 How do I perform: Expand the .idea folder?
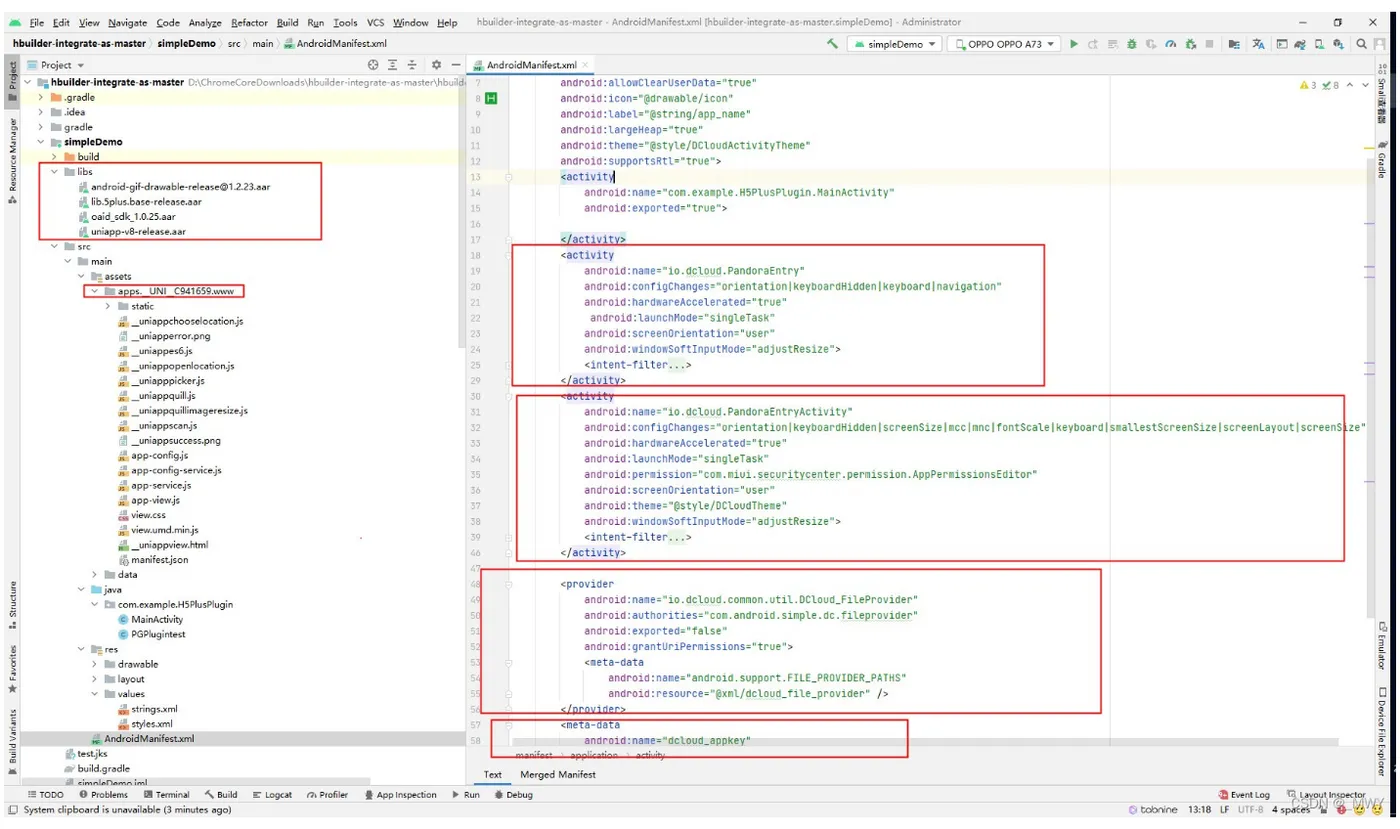[x=42, y=112]
